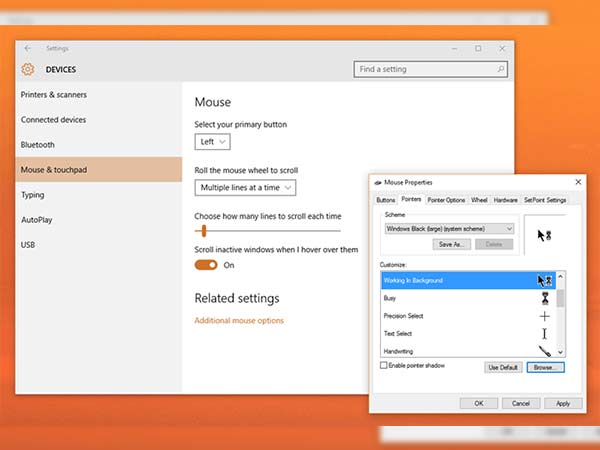Select the Precision Select crosshair icon

point(544,316)
